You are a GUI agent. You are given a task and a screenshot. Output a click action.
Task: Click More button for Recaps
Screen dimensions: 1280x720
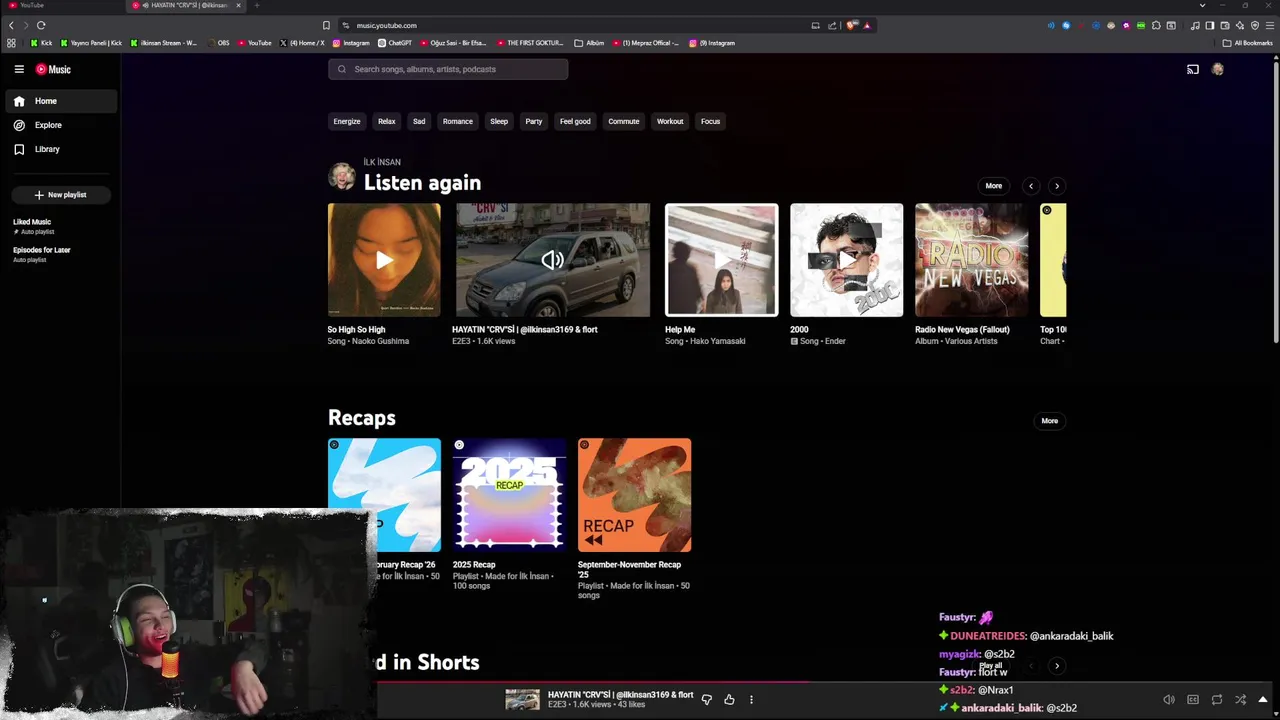coord(1050,421)
